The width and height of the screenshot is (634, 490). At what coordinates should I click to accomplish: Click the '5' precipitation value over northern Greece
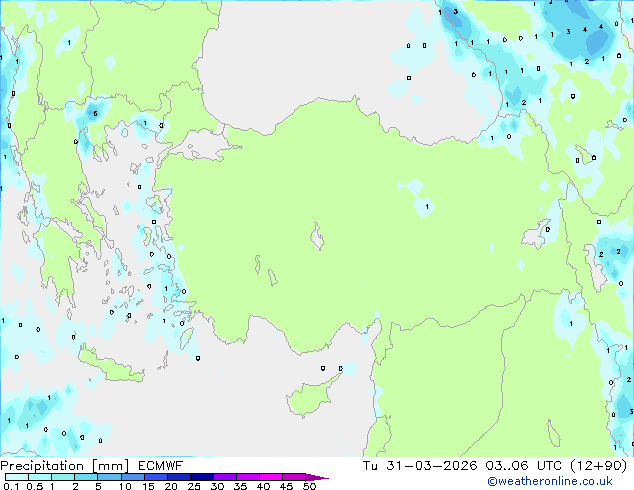coord(95,114)
